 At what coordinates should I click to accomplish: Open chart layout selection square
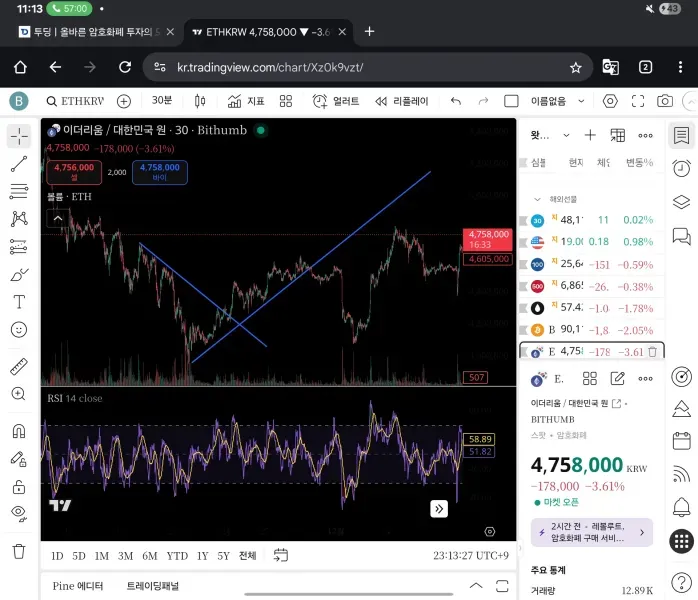point(511,101)
